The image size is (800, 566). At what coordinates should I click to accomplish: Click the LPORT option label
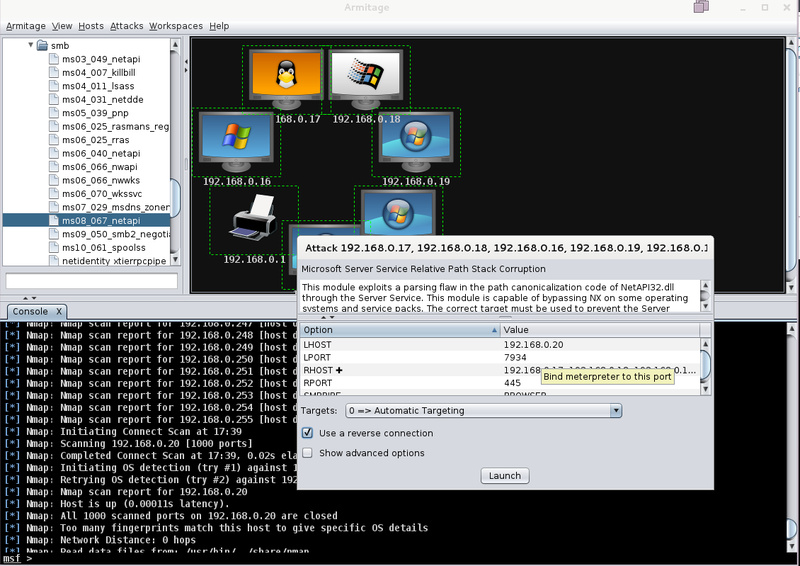(x=317, y=357)
